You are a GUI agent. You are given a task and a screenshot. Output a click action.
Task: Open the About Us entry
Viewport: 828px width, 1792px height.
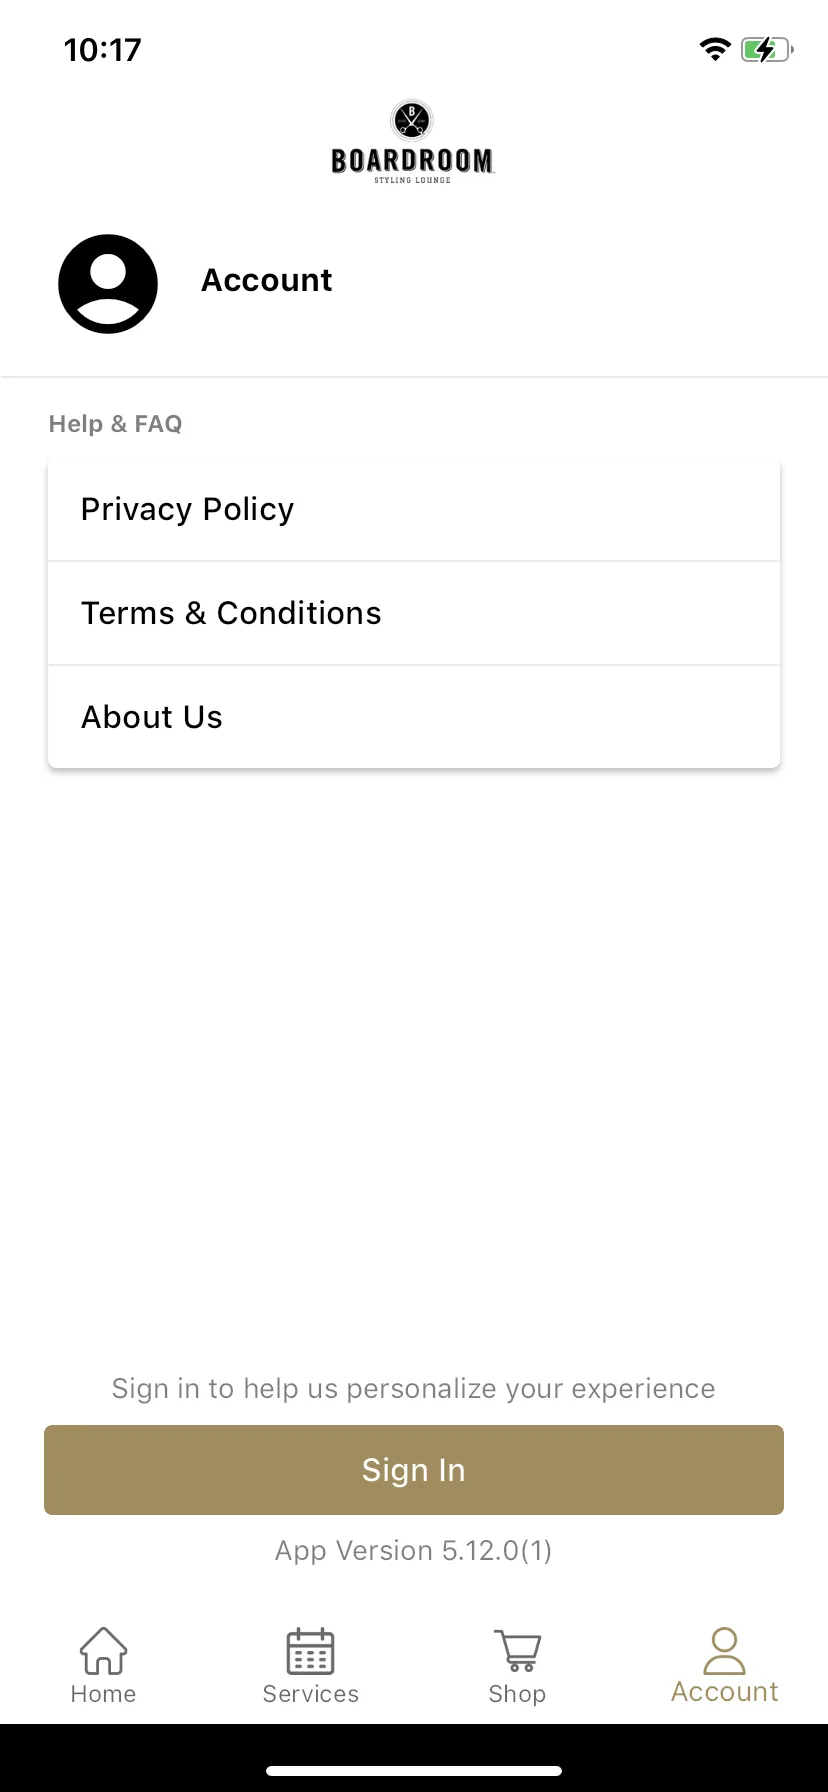(414, 717)
